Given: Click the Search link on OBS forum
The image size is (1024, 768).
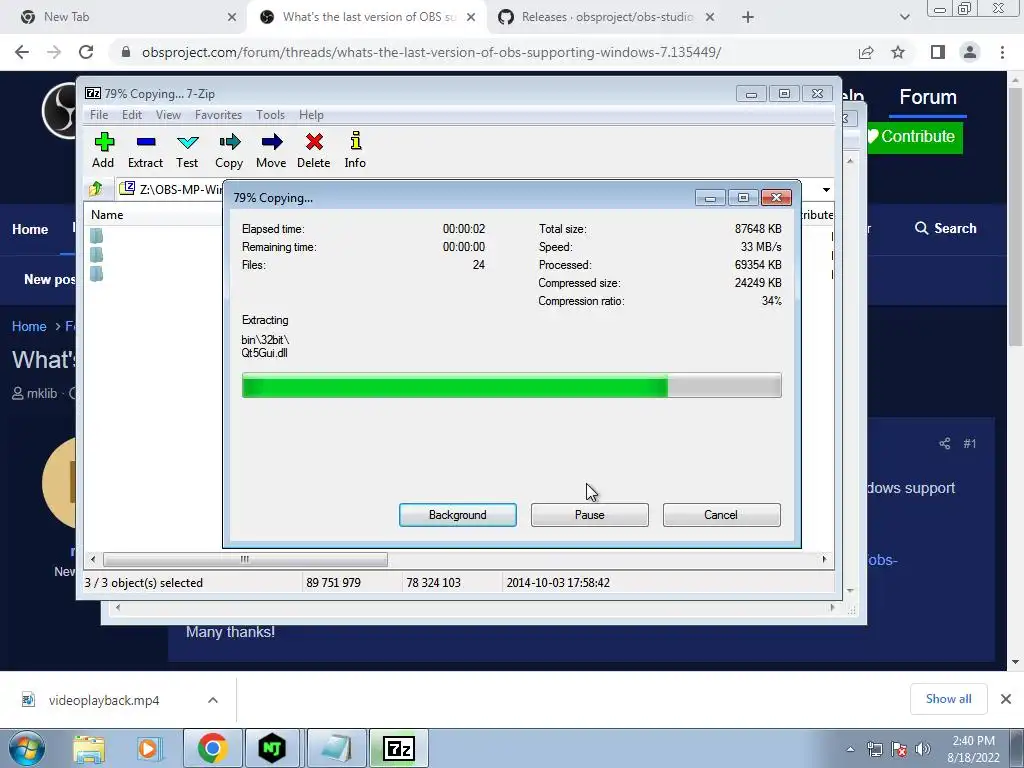Looking at the screenshot, I should (946, 229).
